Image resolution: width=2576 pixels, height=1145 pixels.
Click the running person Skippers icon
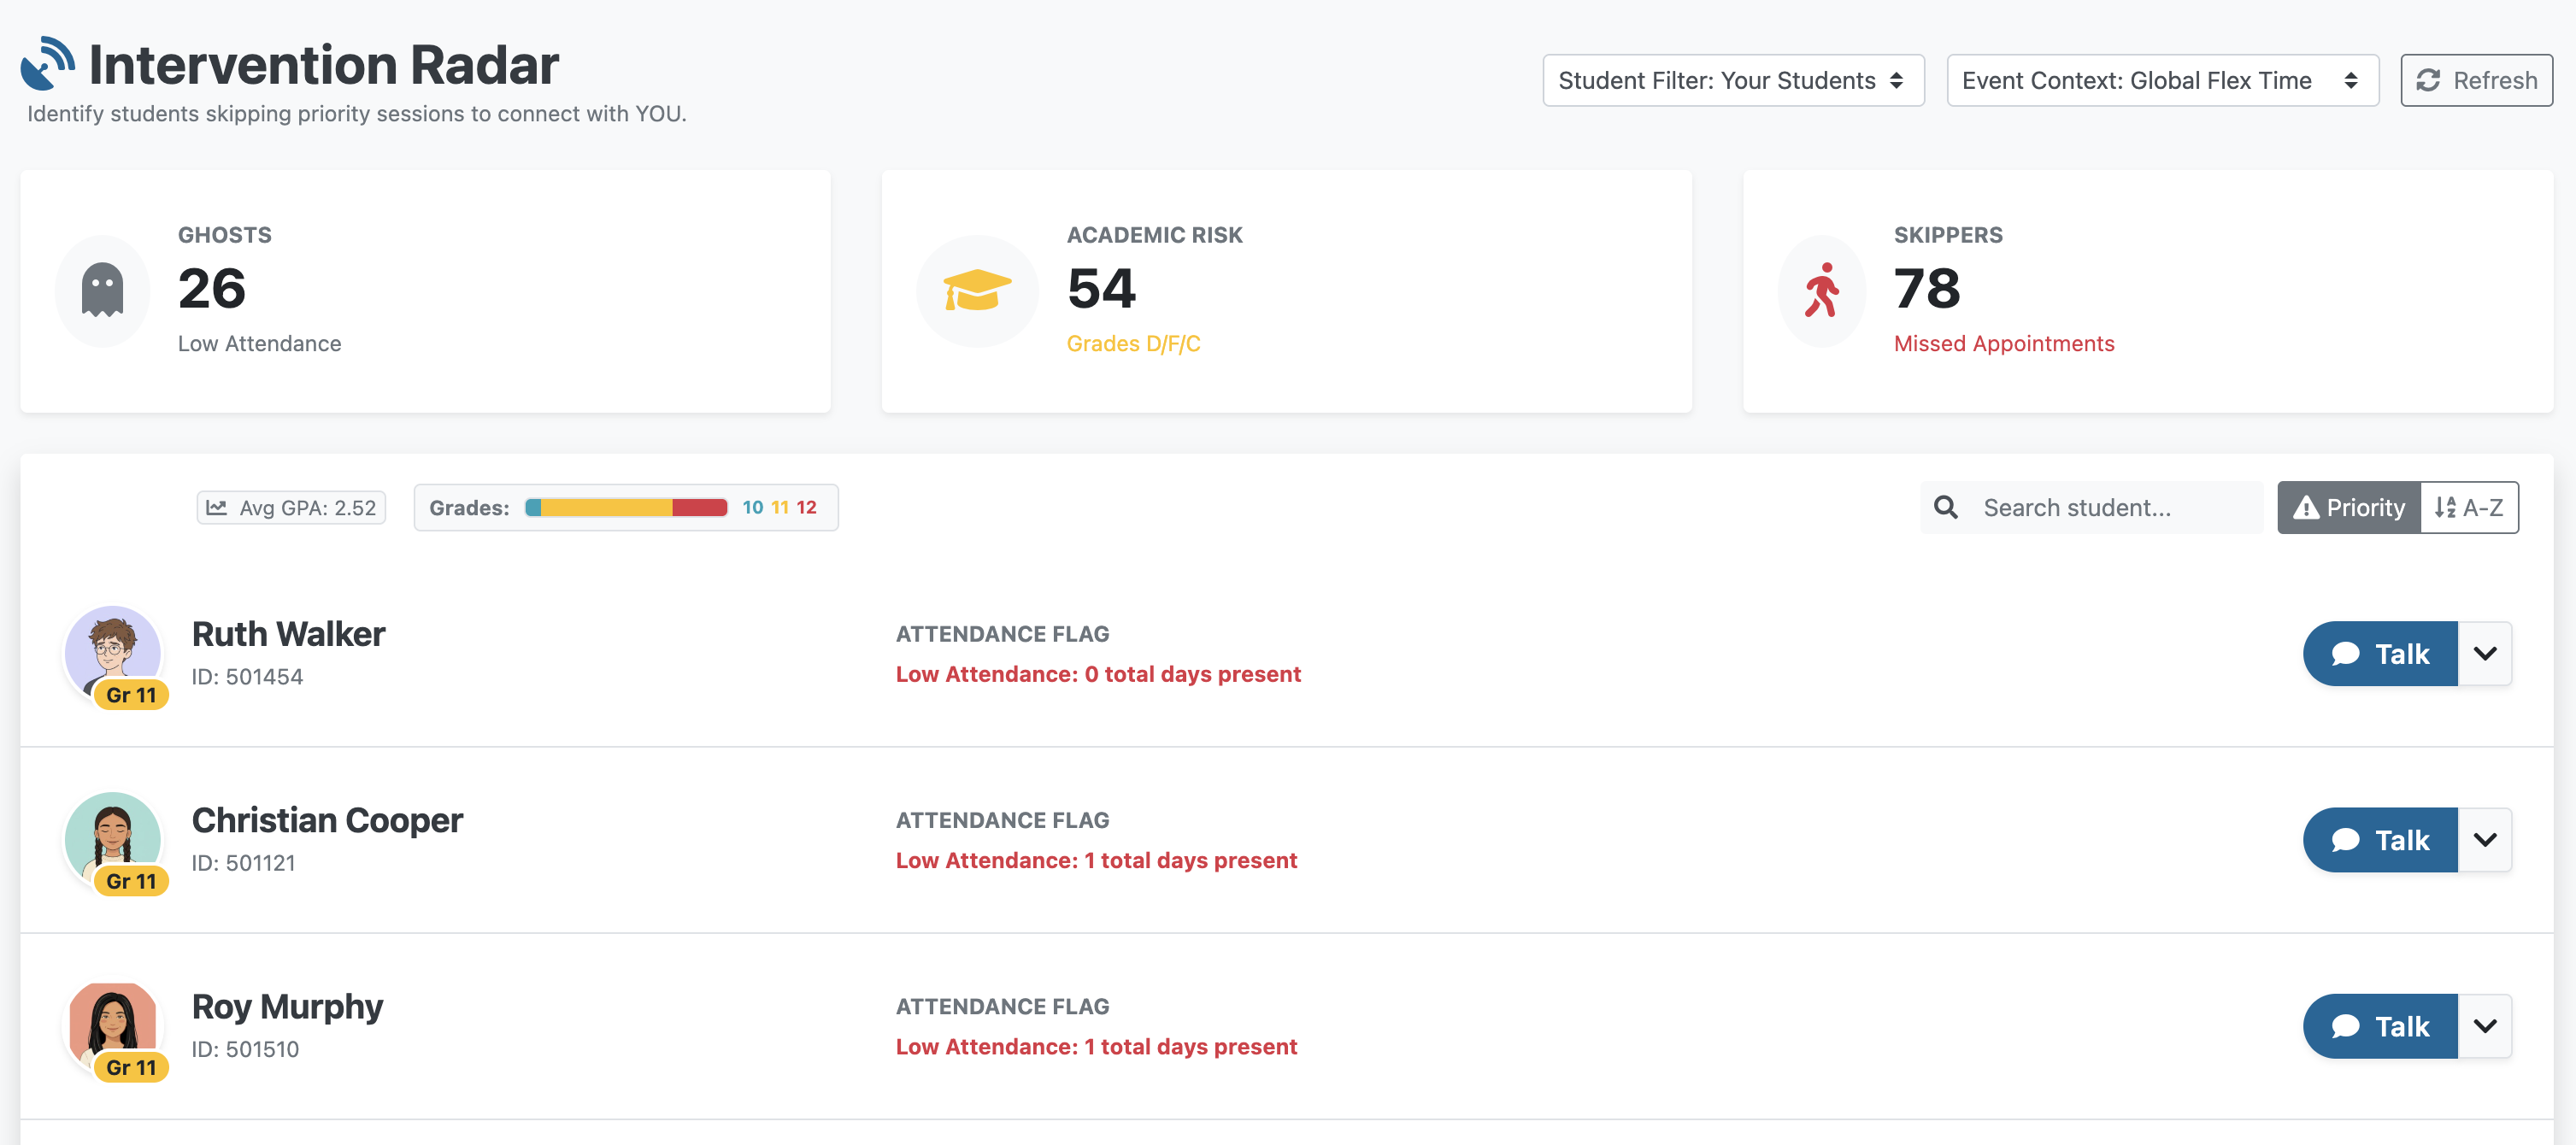coord(1822,290)
